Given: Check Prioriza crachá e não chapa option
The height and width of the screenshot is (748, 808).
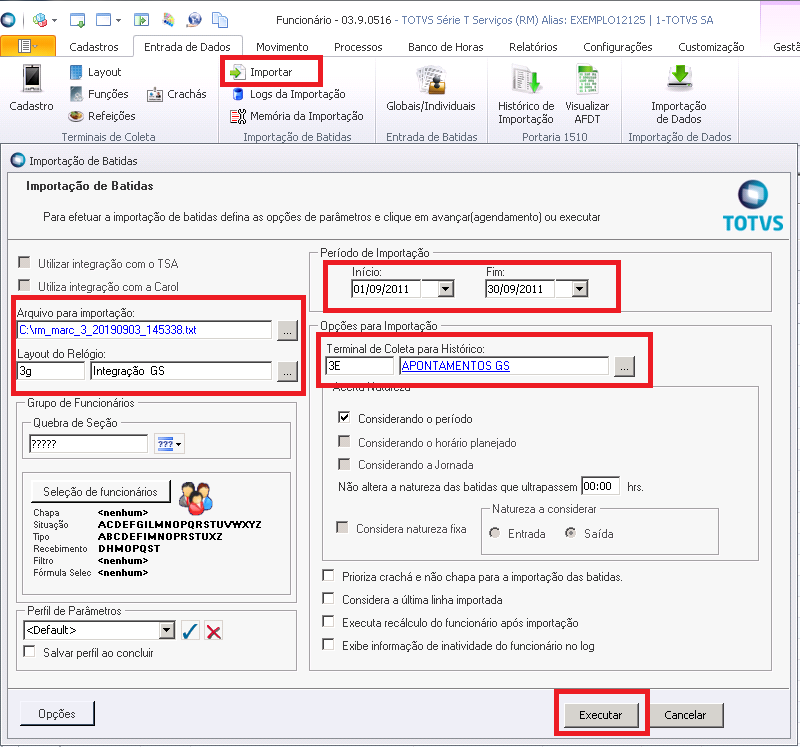Looking at the screenshot, I should (328, 575).
